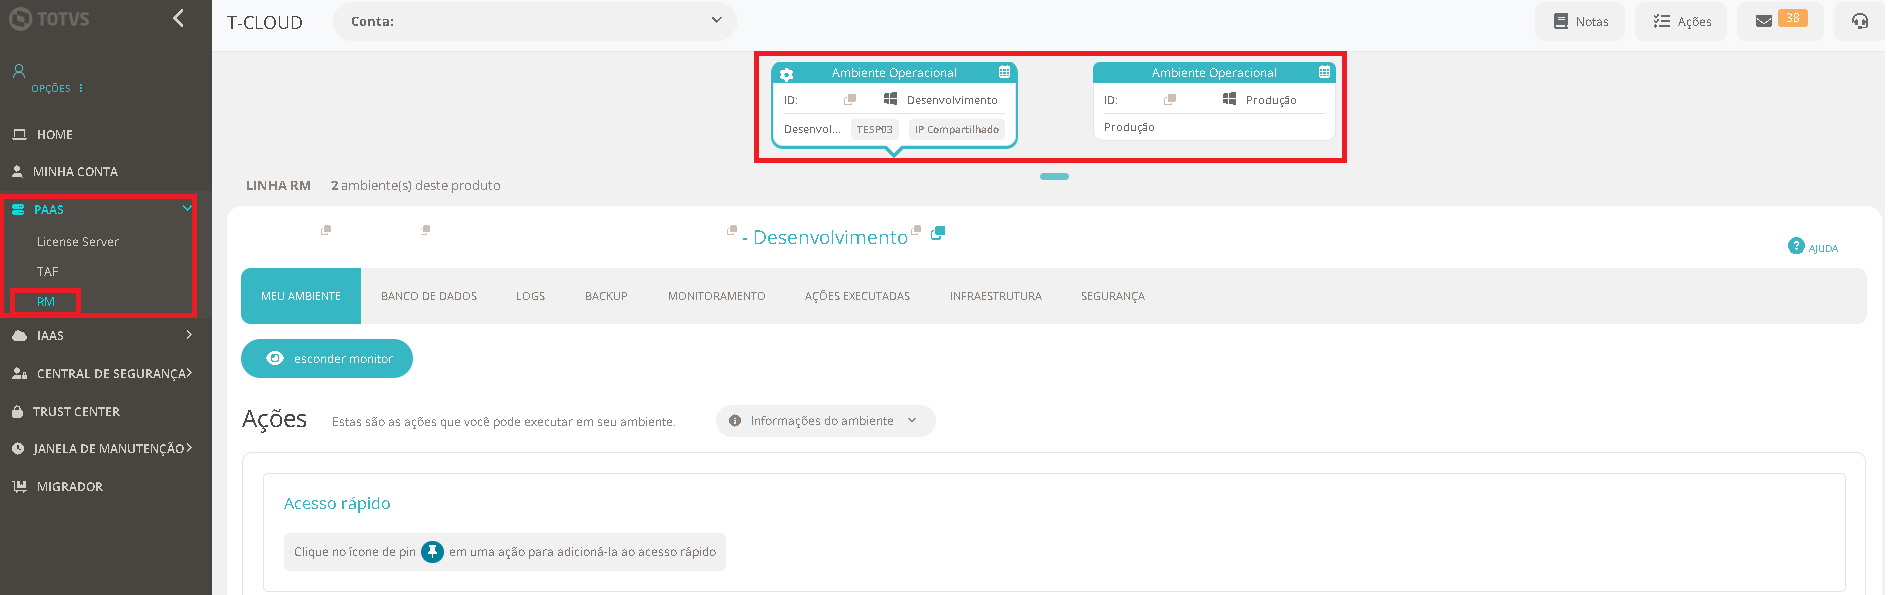The height and width of the screenshot is (595, 1890).
Task: Click the gear icon on Desenvolvimento card
Action: pyautogui.click(x=786, y=74)
